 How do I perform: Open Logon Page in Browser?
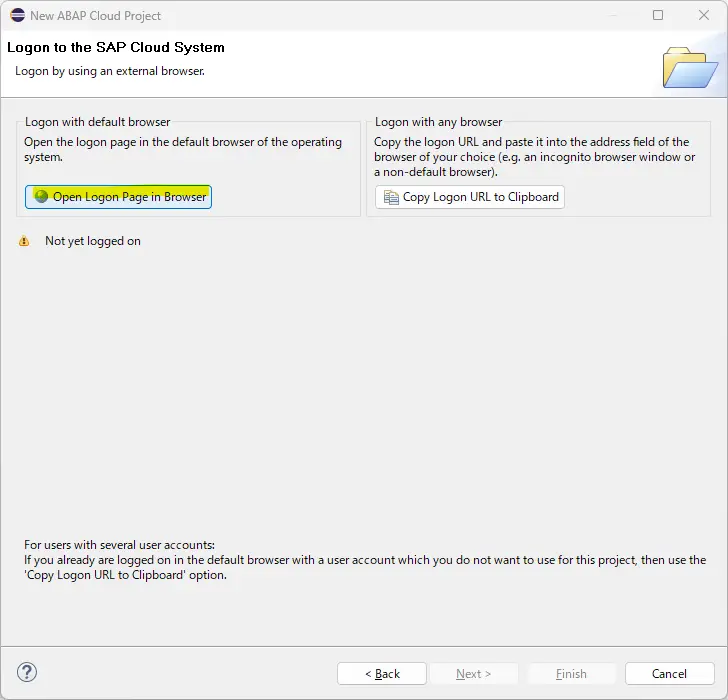pyautogui.click(x=118, y=197)
